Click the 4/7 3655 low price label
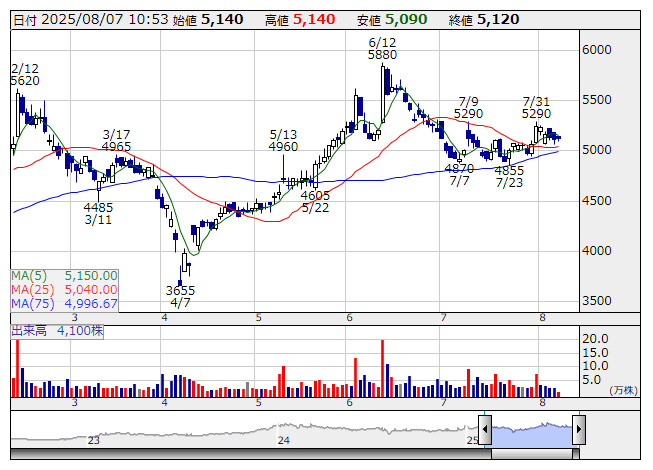 coord(181,296)
